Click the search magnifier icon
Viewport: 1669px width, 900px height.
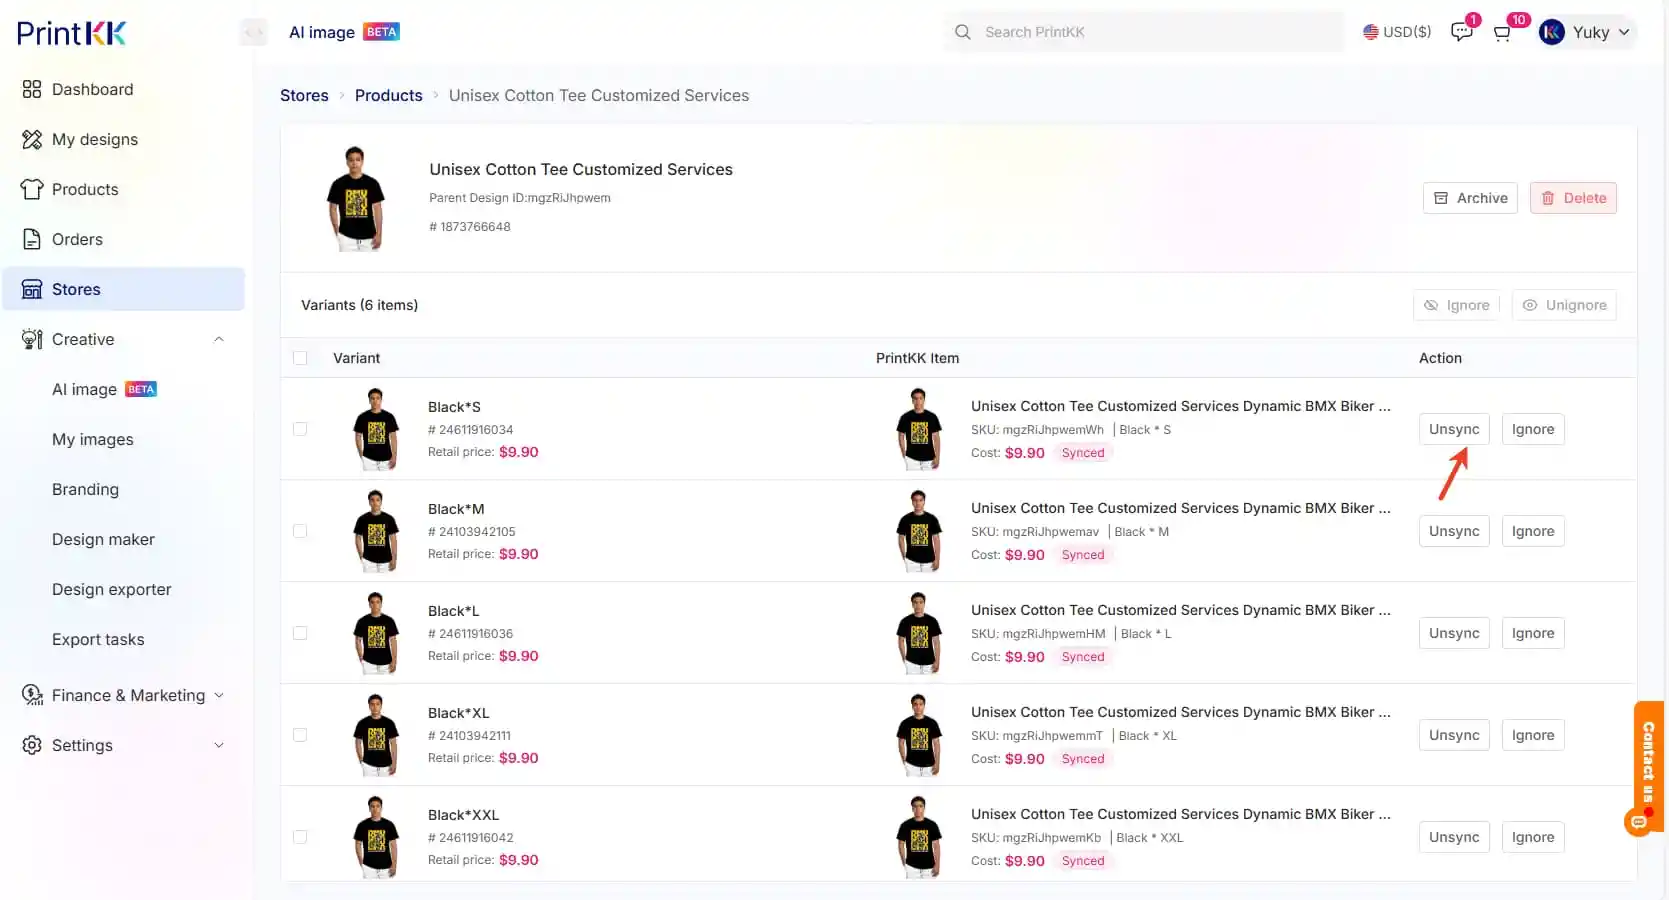(962, 32)
